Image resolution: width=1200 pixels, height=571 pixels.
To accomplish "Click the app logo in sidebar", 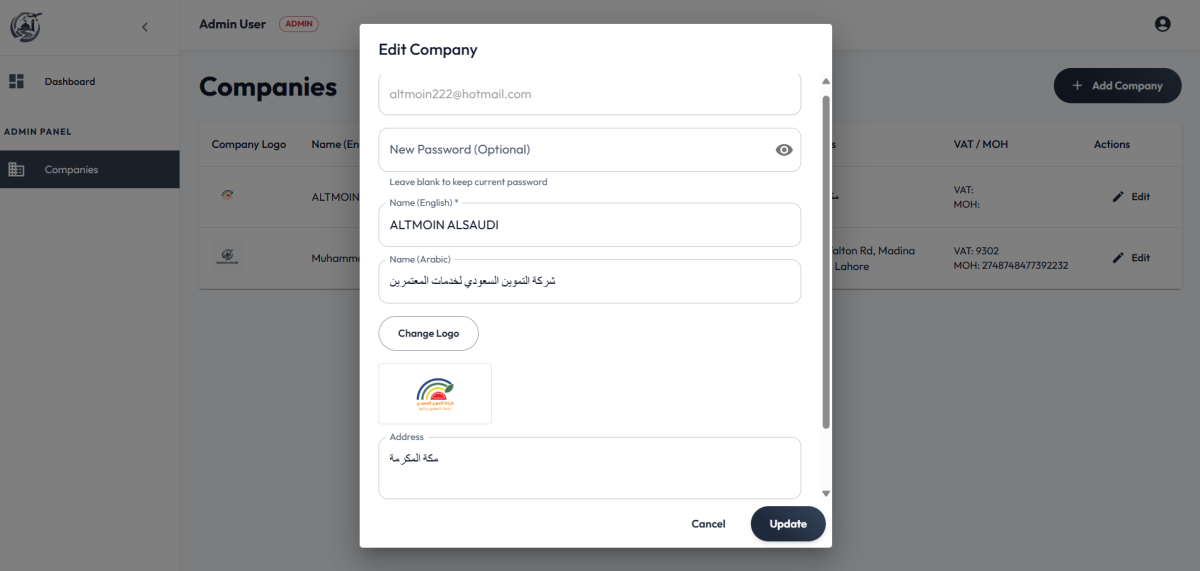I will 26,26.
